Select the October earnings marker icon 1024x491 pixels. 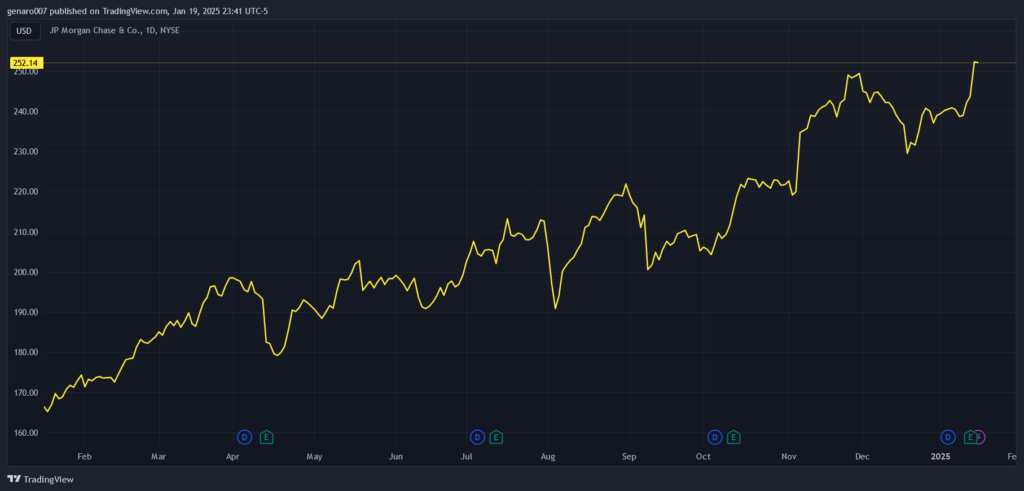734,437
